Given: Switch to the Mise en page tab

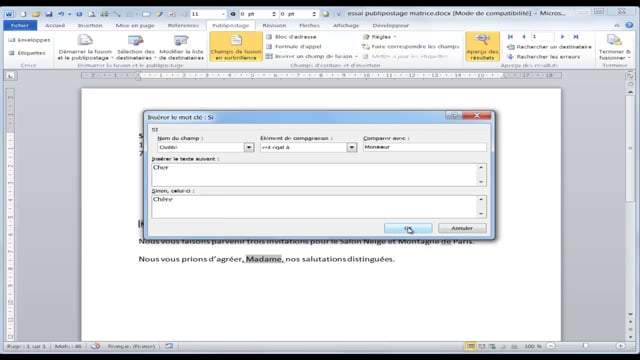Looking at the screenshot, I should 135,25.
